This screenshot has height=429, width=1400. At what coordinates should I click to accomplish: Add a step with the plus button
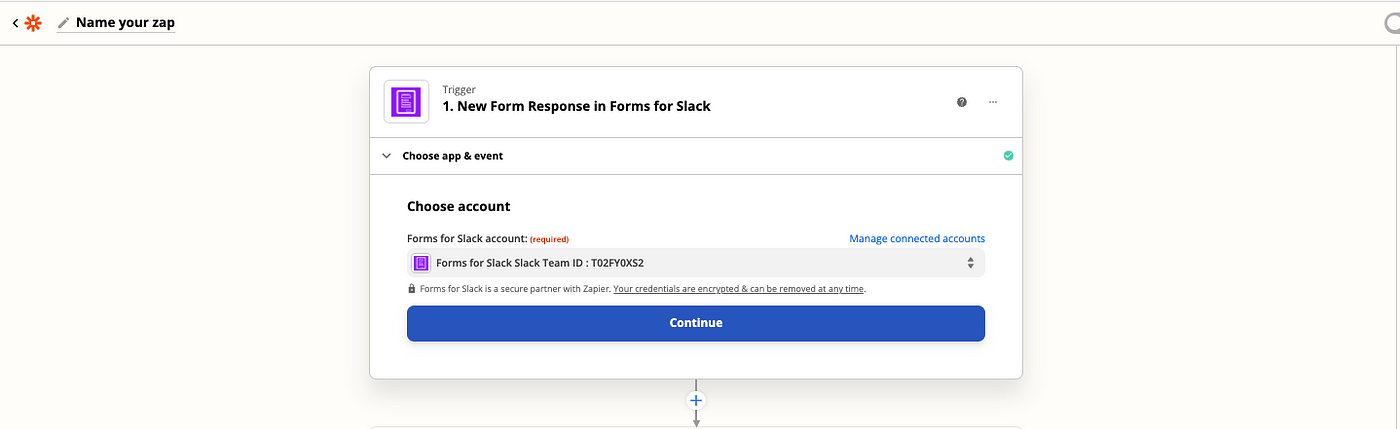click(697, 400)
